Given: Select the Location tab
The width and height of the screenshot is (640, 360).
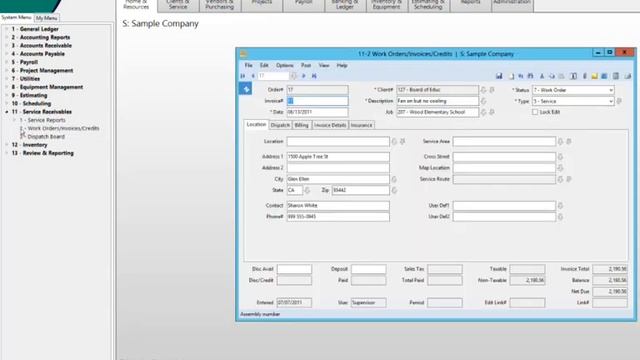Looking at the screenshot, I should (256, 124).
